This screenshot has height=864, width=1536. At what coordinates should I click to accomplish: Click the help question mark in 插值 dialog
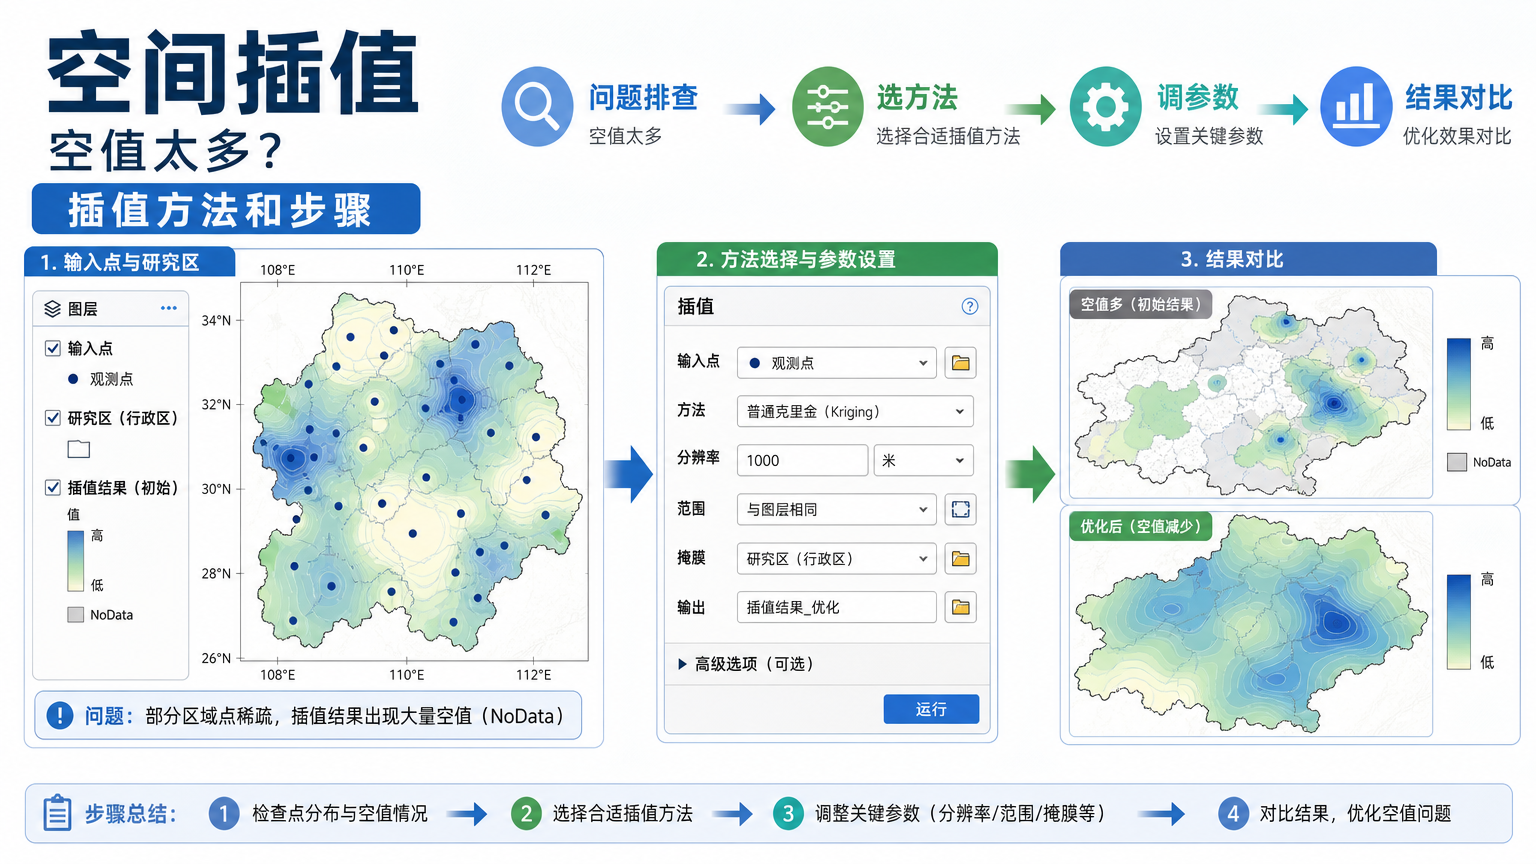click(969, 306)
